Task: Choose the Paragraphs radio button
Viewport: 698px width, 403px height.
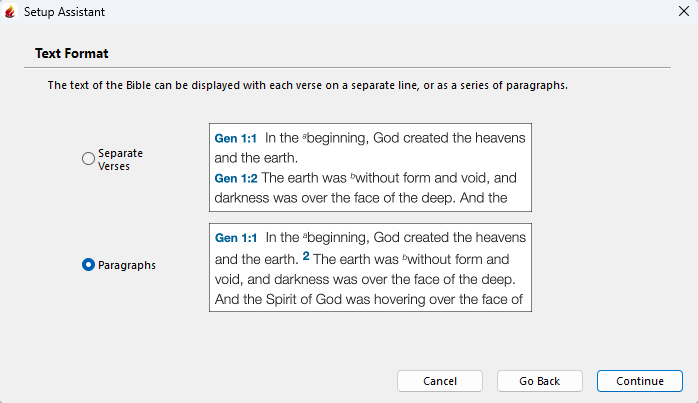Action: [88, 265]
